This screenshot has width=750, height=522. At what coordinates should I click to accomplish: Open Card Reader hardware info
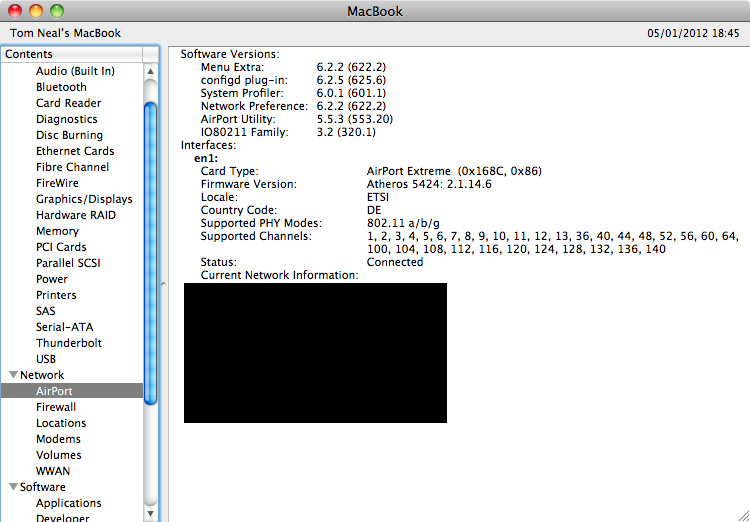pos(68,103)
